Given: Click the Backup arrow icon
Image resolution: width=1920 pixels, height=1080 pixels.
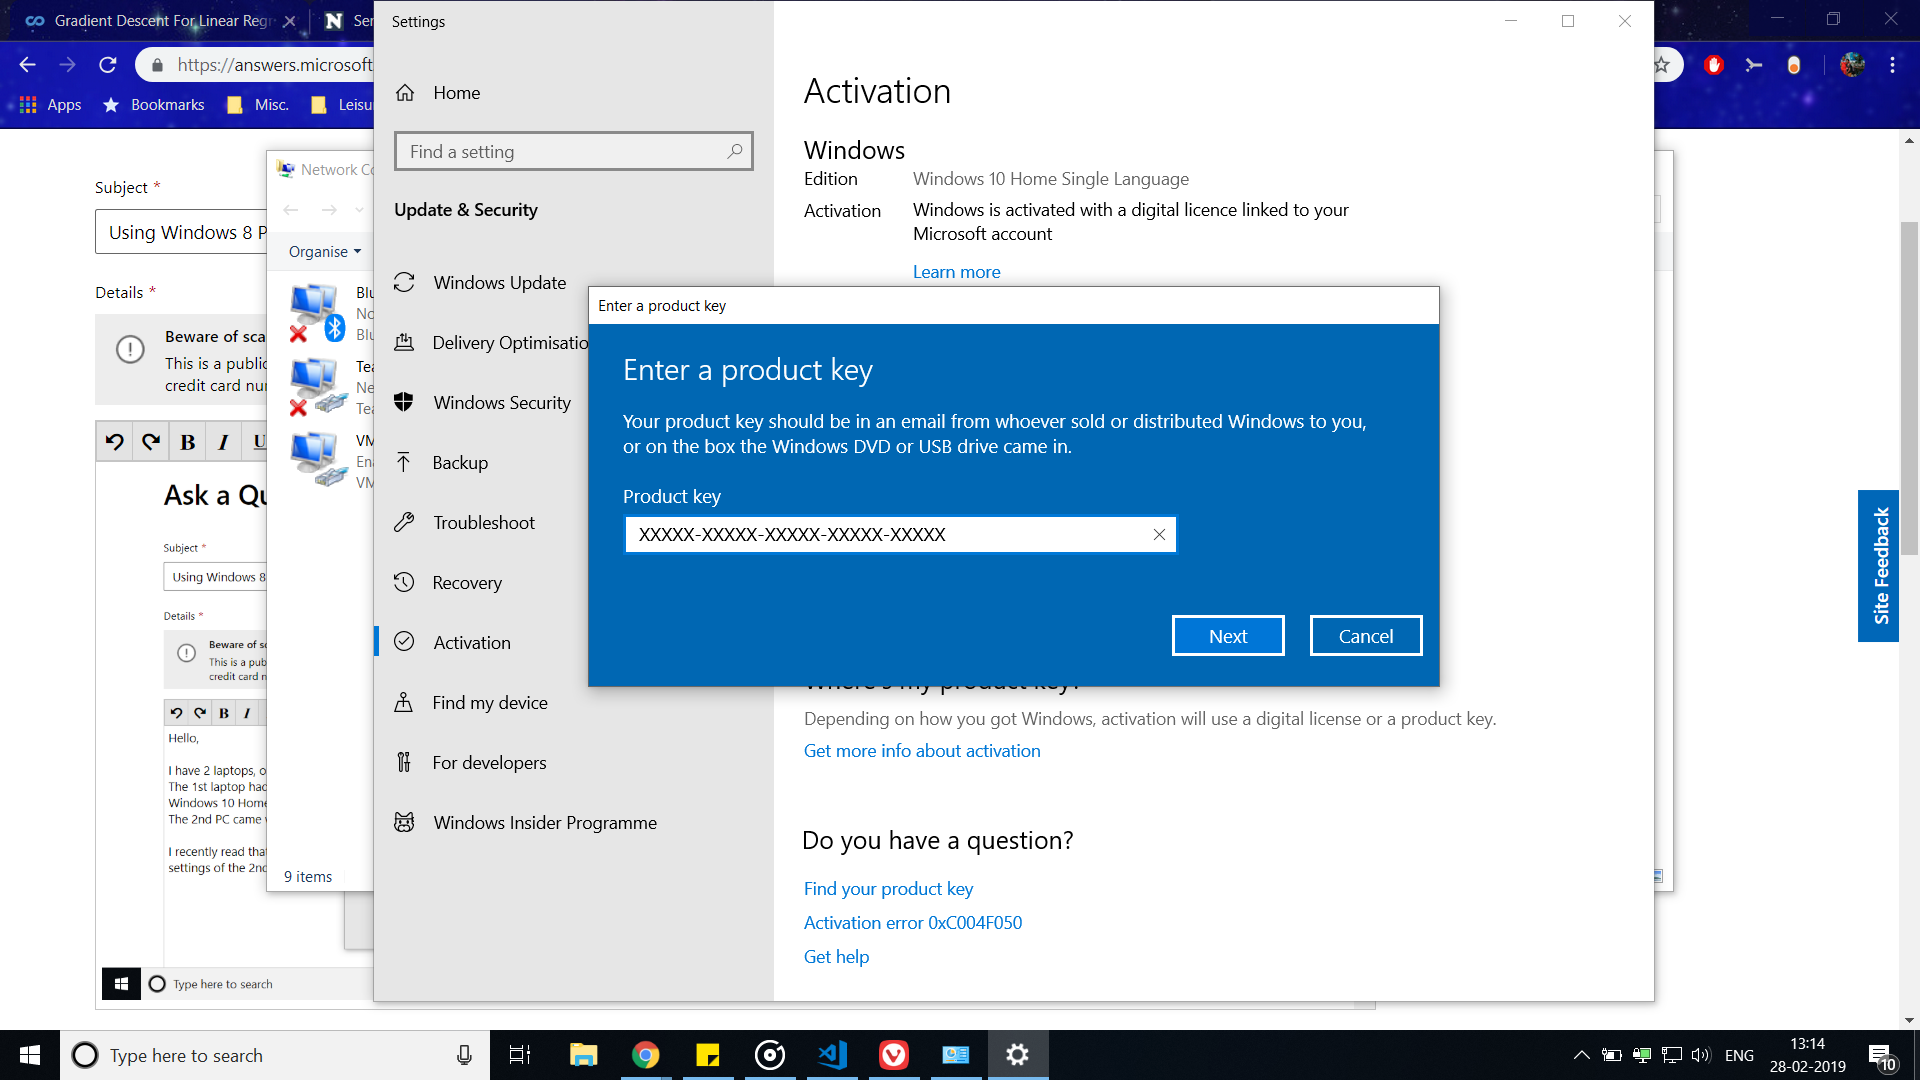Looking at the screenshot, I should coord(404,462).
